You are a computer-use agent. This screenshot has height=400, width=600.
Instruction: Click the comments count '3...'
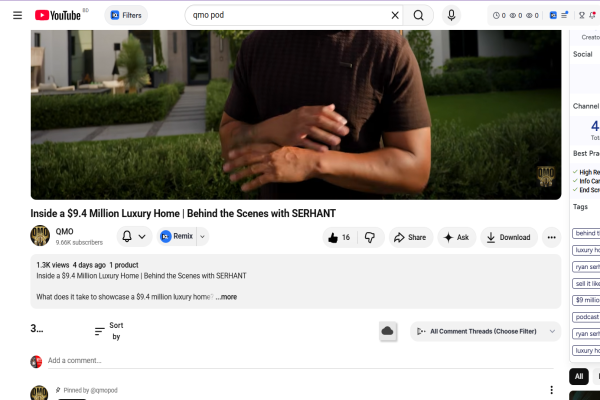37,328
